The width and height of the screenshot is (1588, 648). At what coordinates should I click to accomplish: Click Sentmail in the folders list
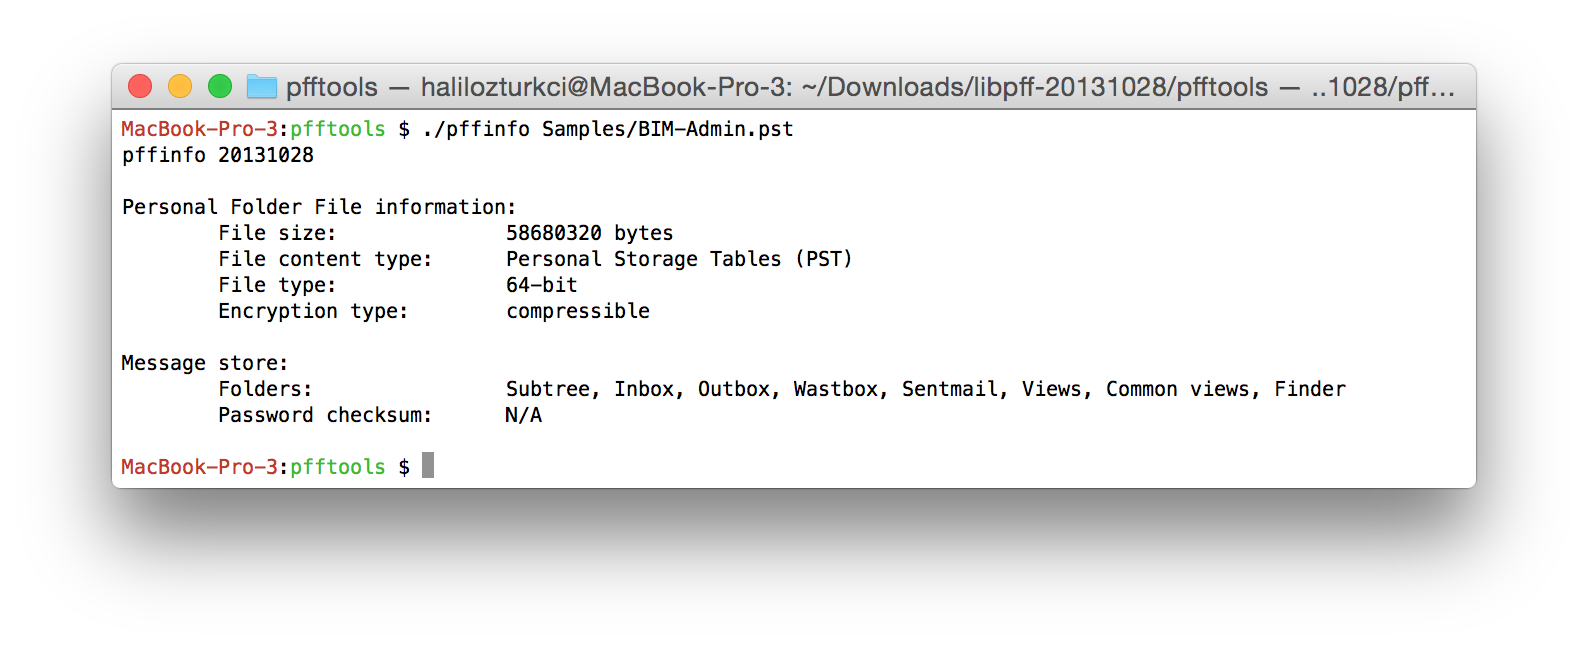(950, 389)
